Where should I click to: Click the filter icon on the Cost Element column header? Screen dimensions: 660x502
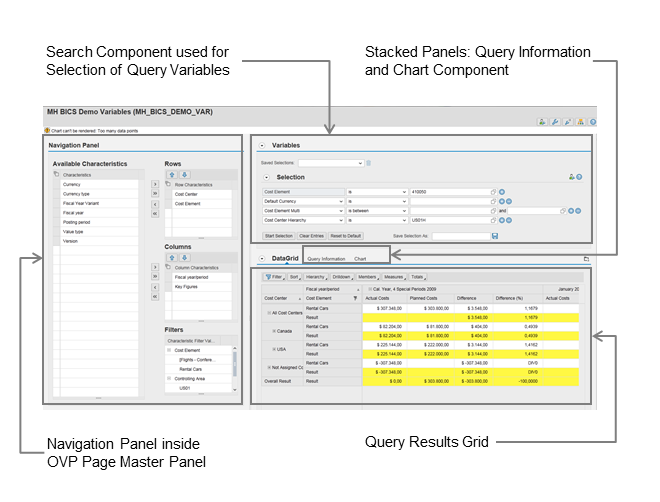(355, 298)
